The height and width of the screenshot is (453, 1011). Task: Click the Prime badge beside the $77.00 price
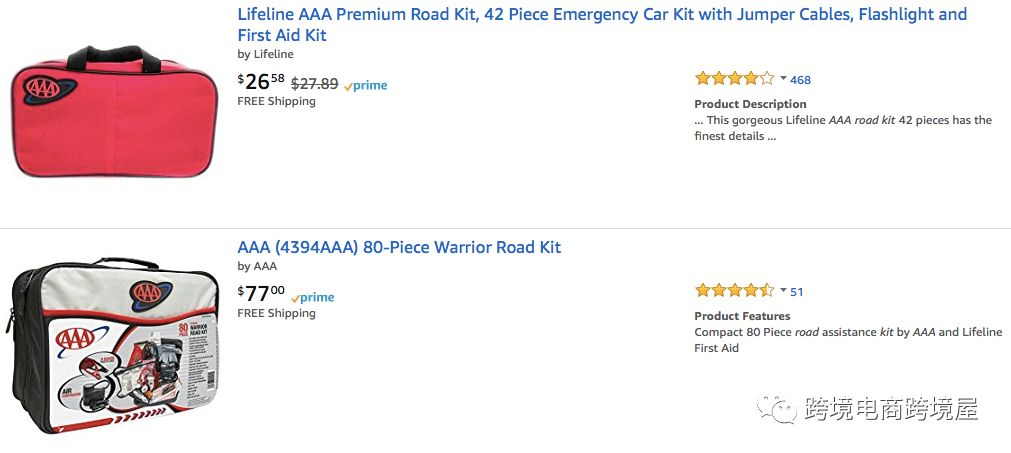point(313,297)
